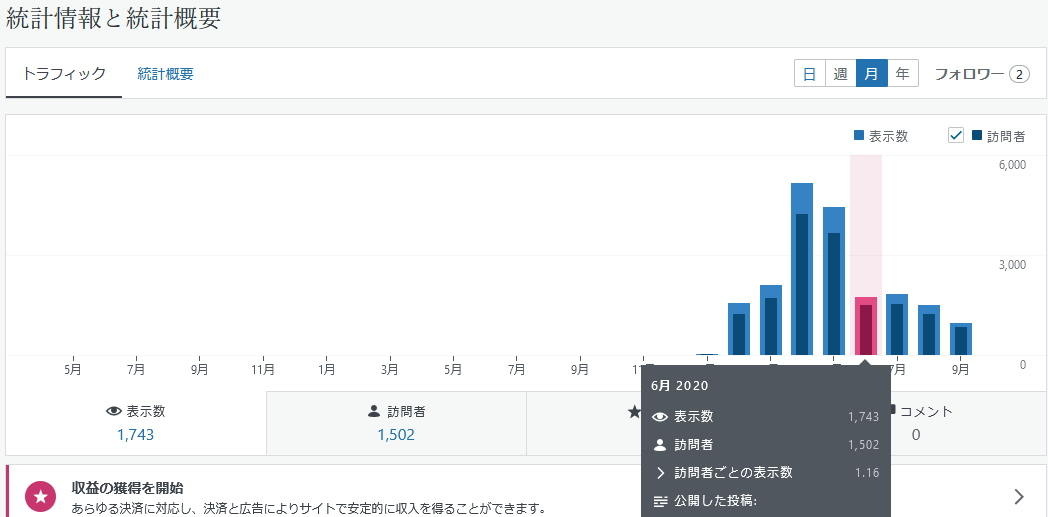This screenshot has width=1048, height=517.
Task: Open the トラフィック tab
Action: [x=64, y=73]
